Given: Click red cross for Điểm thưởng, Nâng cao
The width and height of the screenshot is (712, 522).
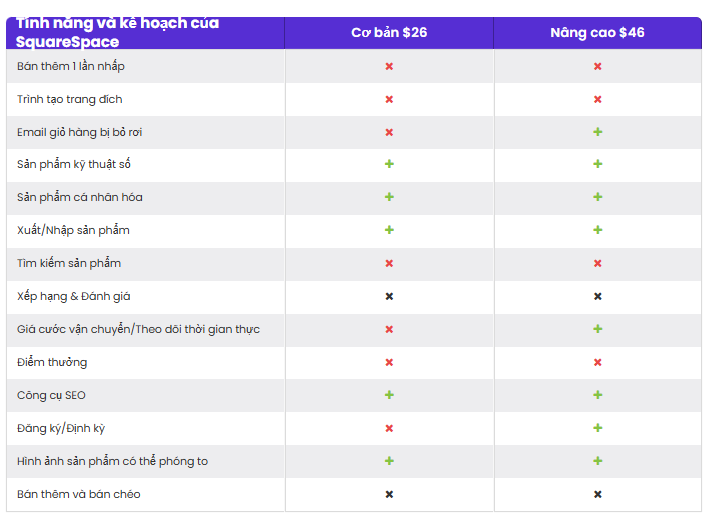Looking at the screenshot, I should pos(597,362).
